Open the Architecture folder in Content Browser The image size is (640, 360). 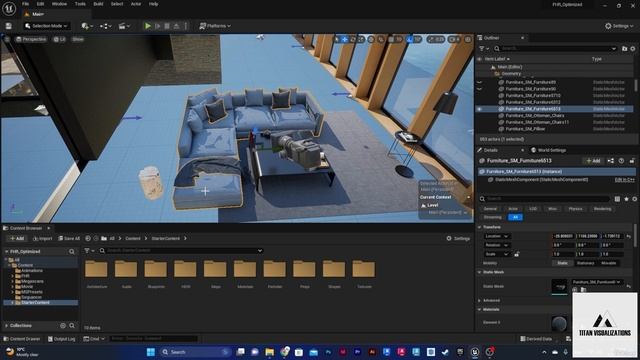pos(96,273)
